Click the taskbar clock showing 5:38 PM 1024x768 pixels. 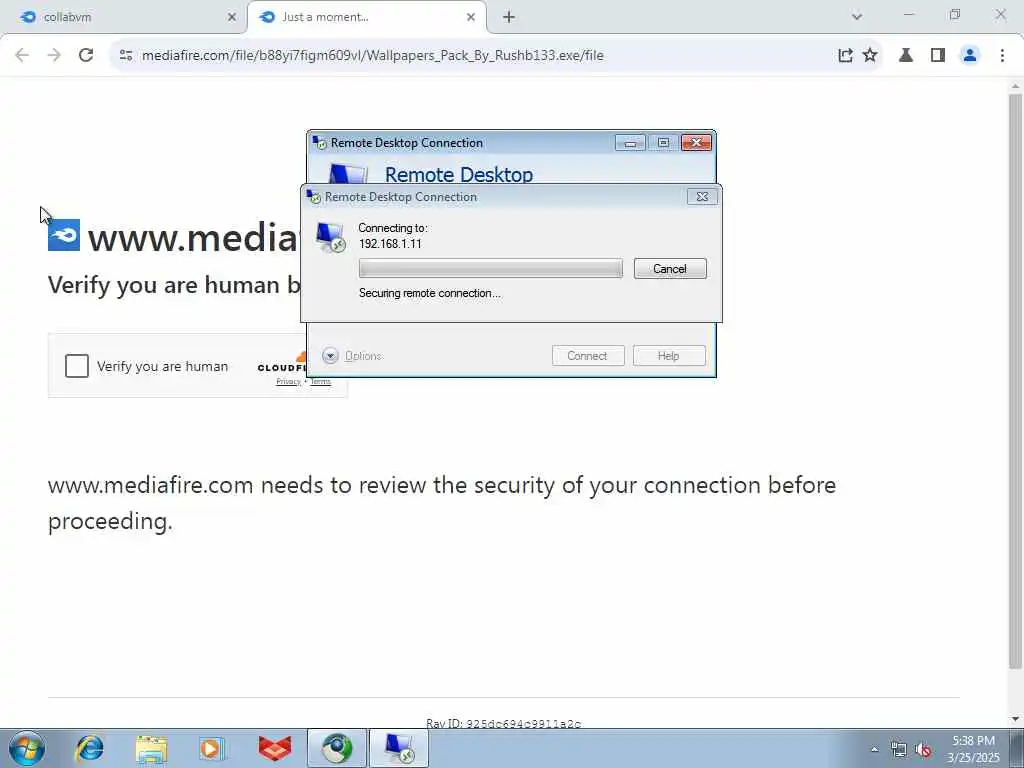[x=973, y=749]
